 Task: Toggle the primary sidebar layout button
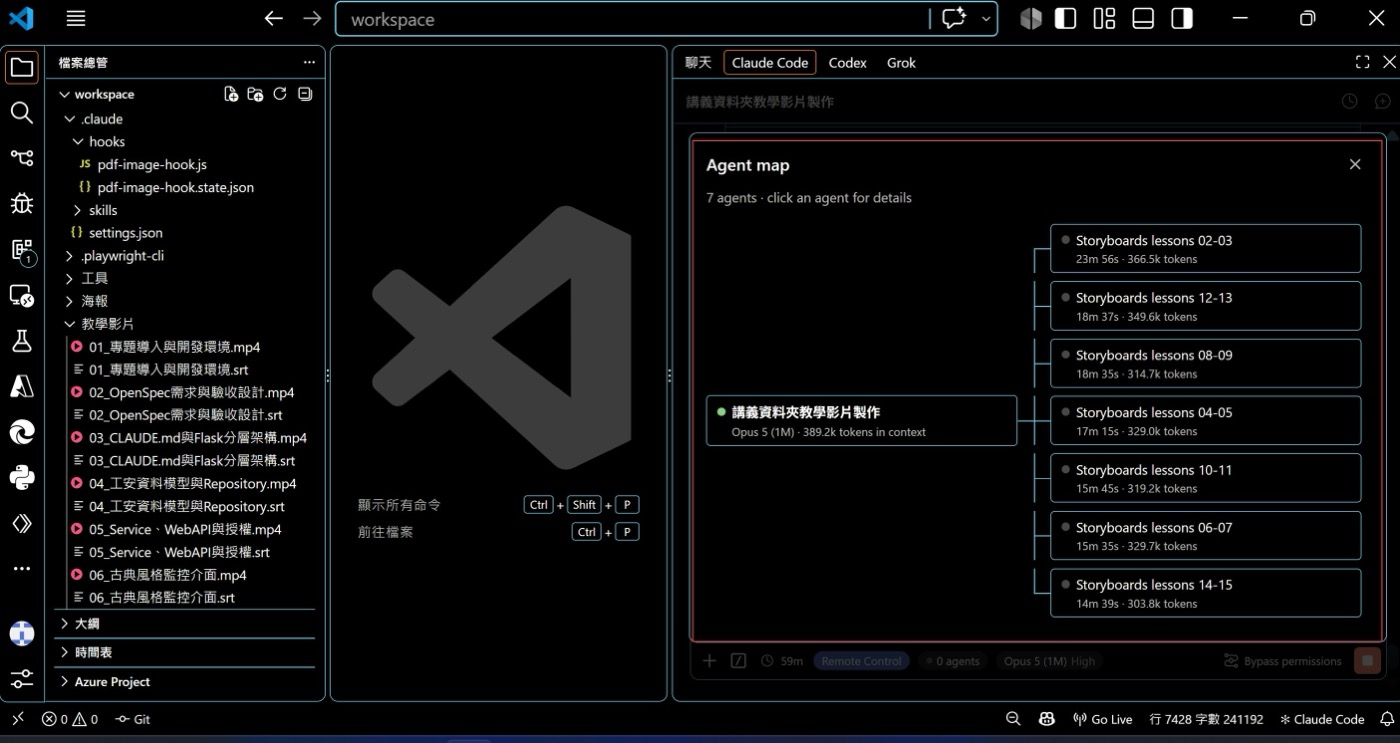(1066, 19)
